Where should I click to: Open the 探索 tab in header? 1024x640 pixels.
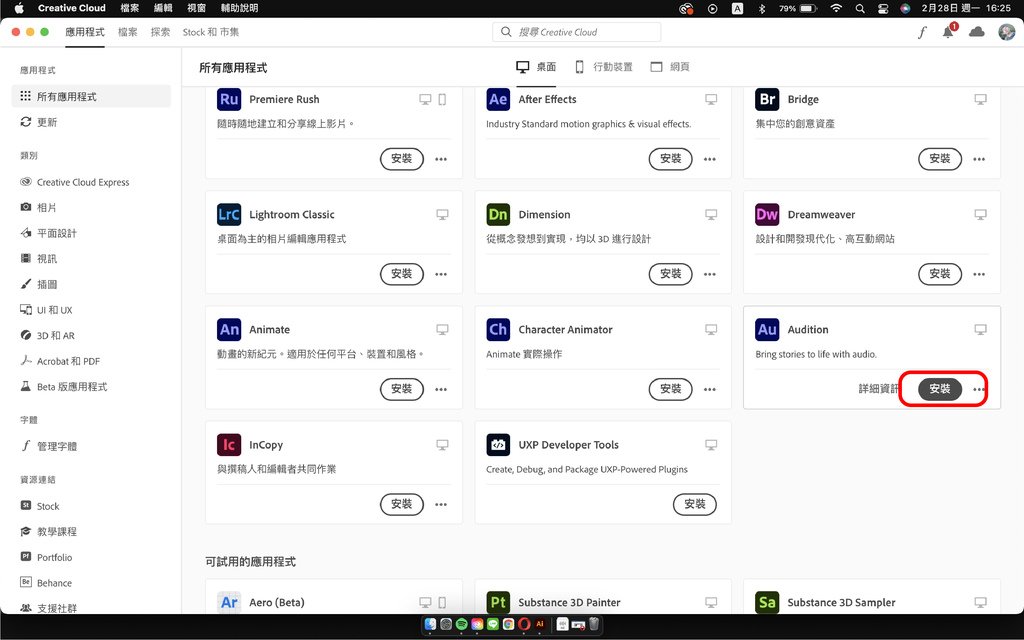click(160, 32)
